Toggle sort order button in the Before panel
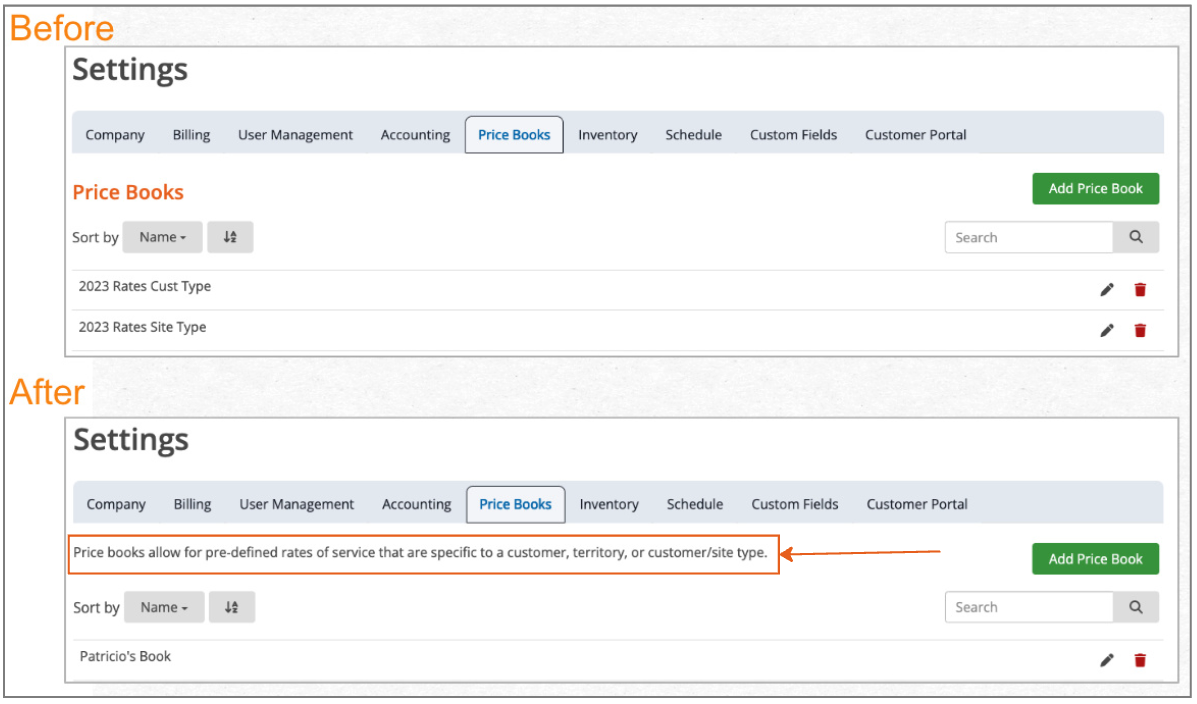Screen dimensions: 1197x704 (x=230, y=237)
